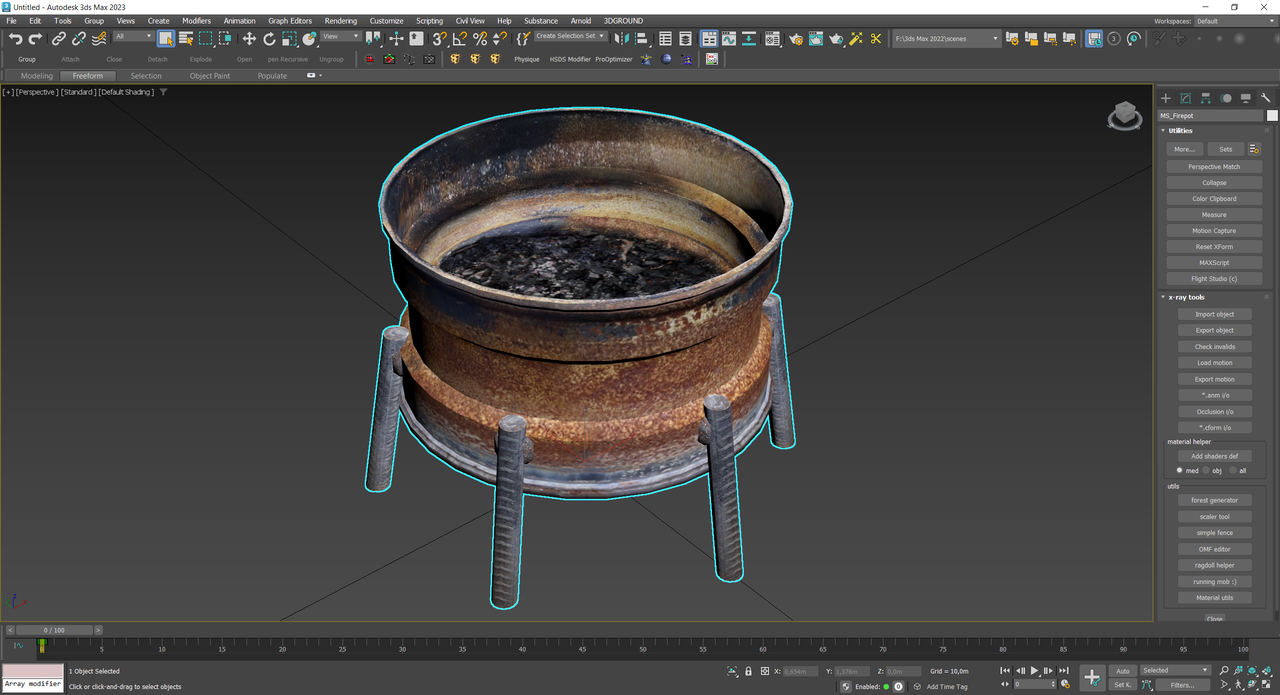Open the Modify panel tab icon
Viewport: 1280px width, 695px height.
1185,98
